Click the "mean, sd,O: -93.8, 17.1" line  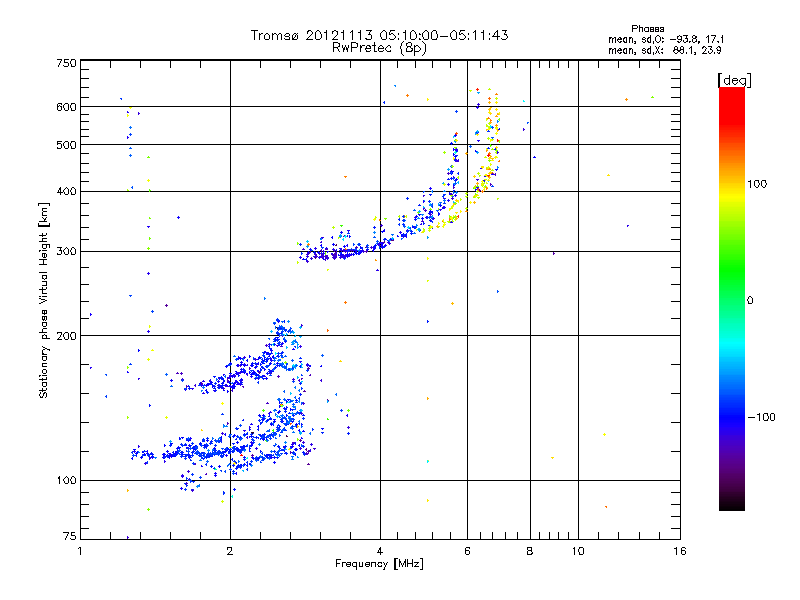[x=666, y=39]
